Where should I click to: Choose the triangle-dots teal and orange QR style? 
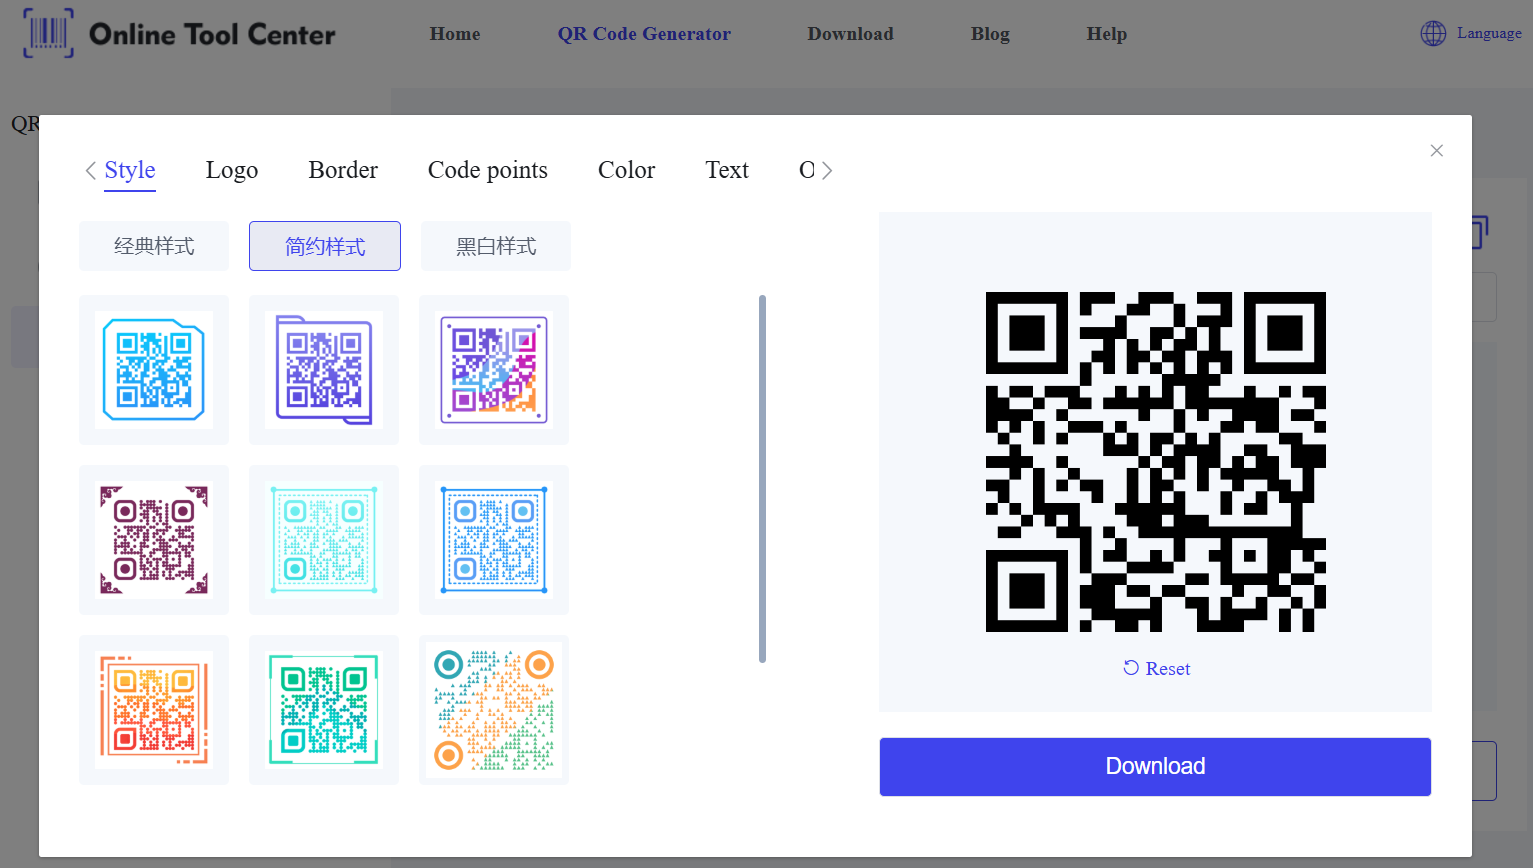pos(494,710)
